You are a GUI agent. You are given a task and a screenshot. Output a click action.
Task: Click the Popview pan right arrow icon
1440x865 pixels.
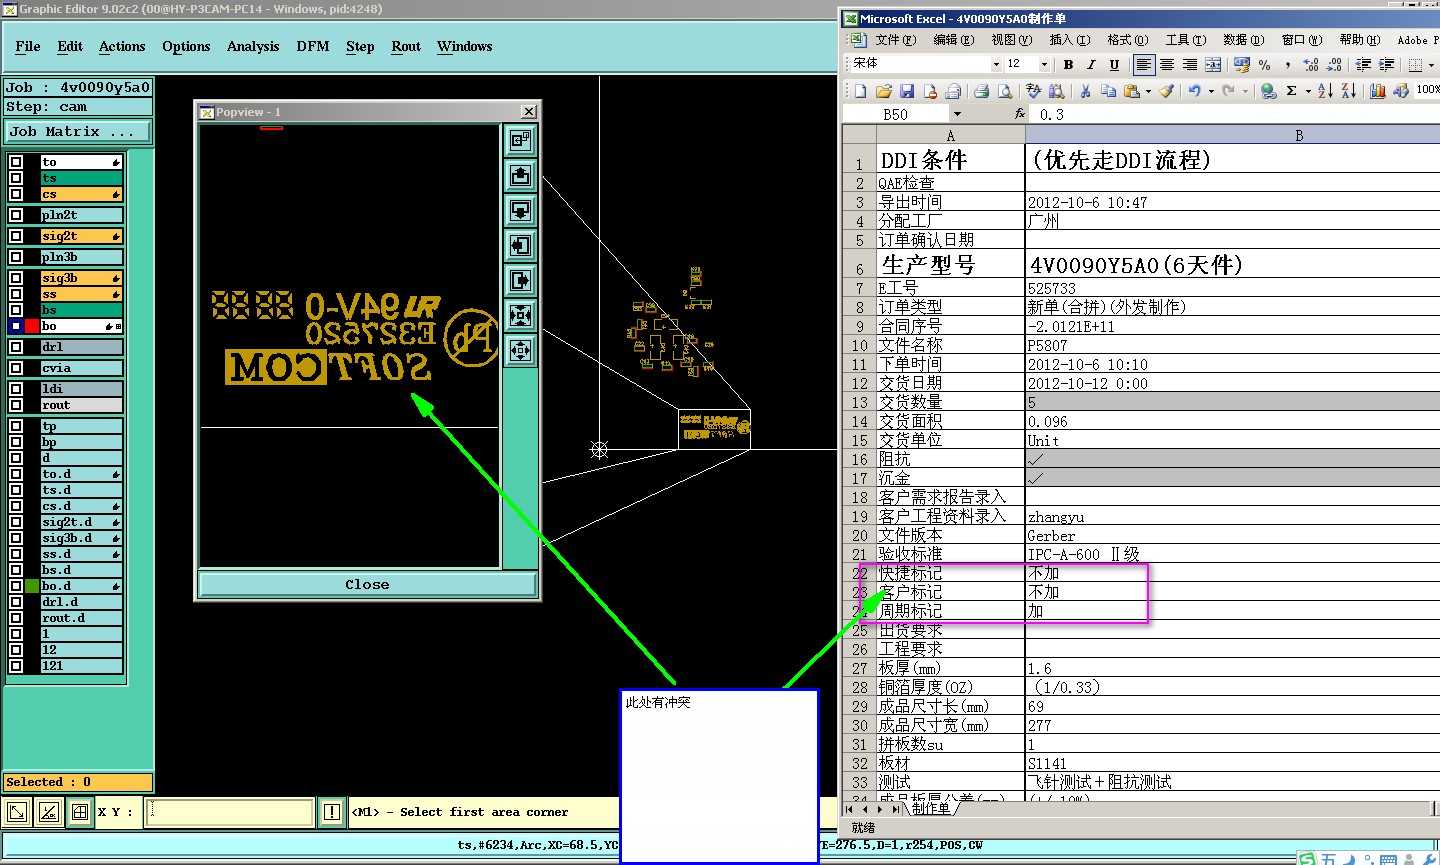tap(520, 281)
